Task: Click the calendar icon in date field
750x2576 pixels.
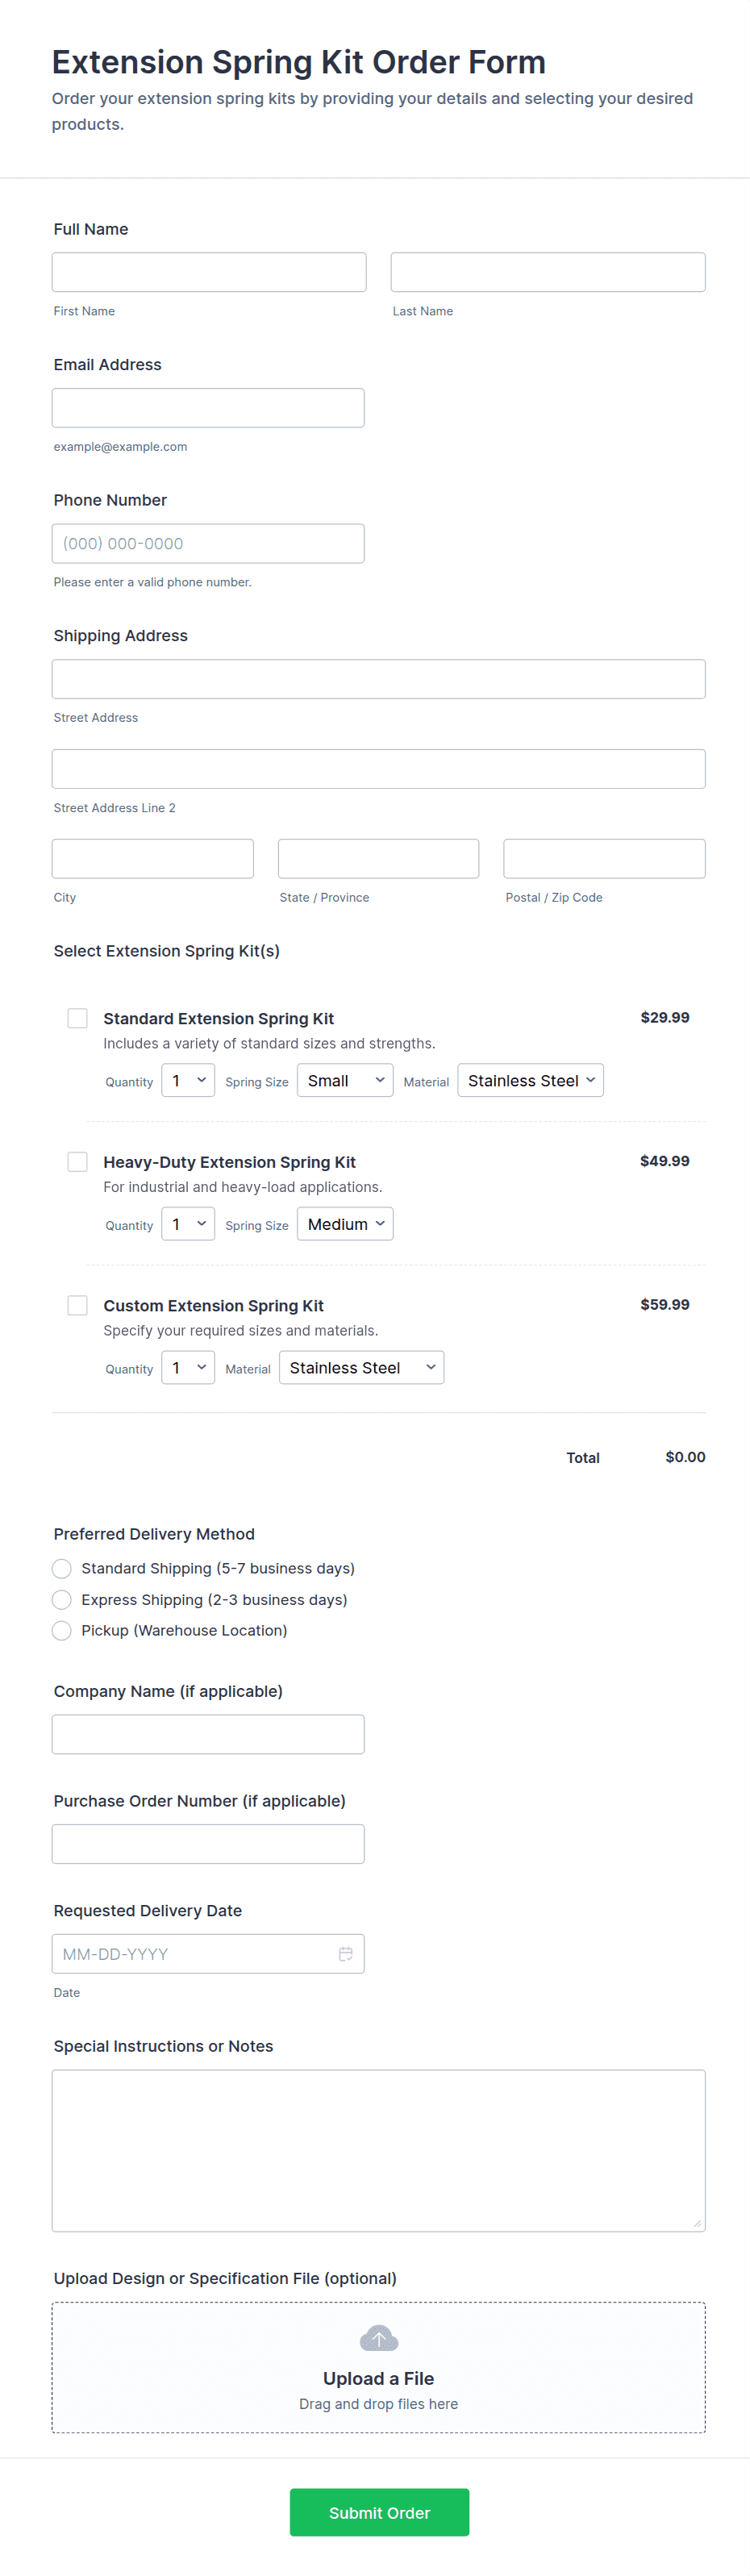Action: point(345,1953)
